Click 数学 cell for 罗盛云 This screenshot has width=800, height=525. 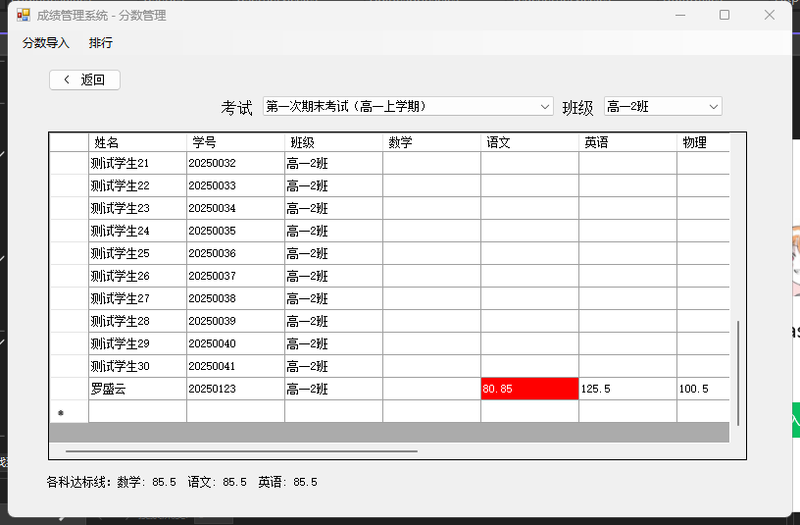tap(432, 389)
